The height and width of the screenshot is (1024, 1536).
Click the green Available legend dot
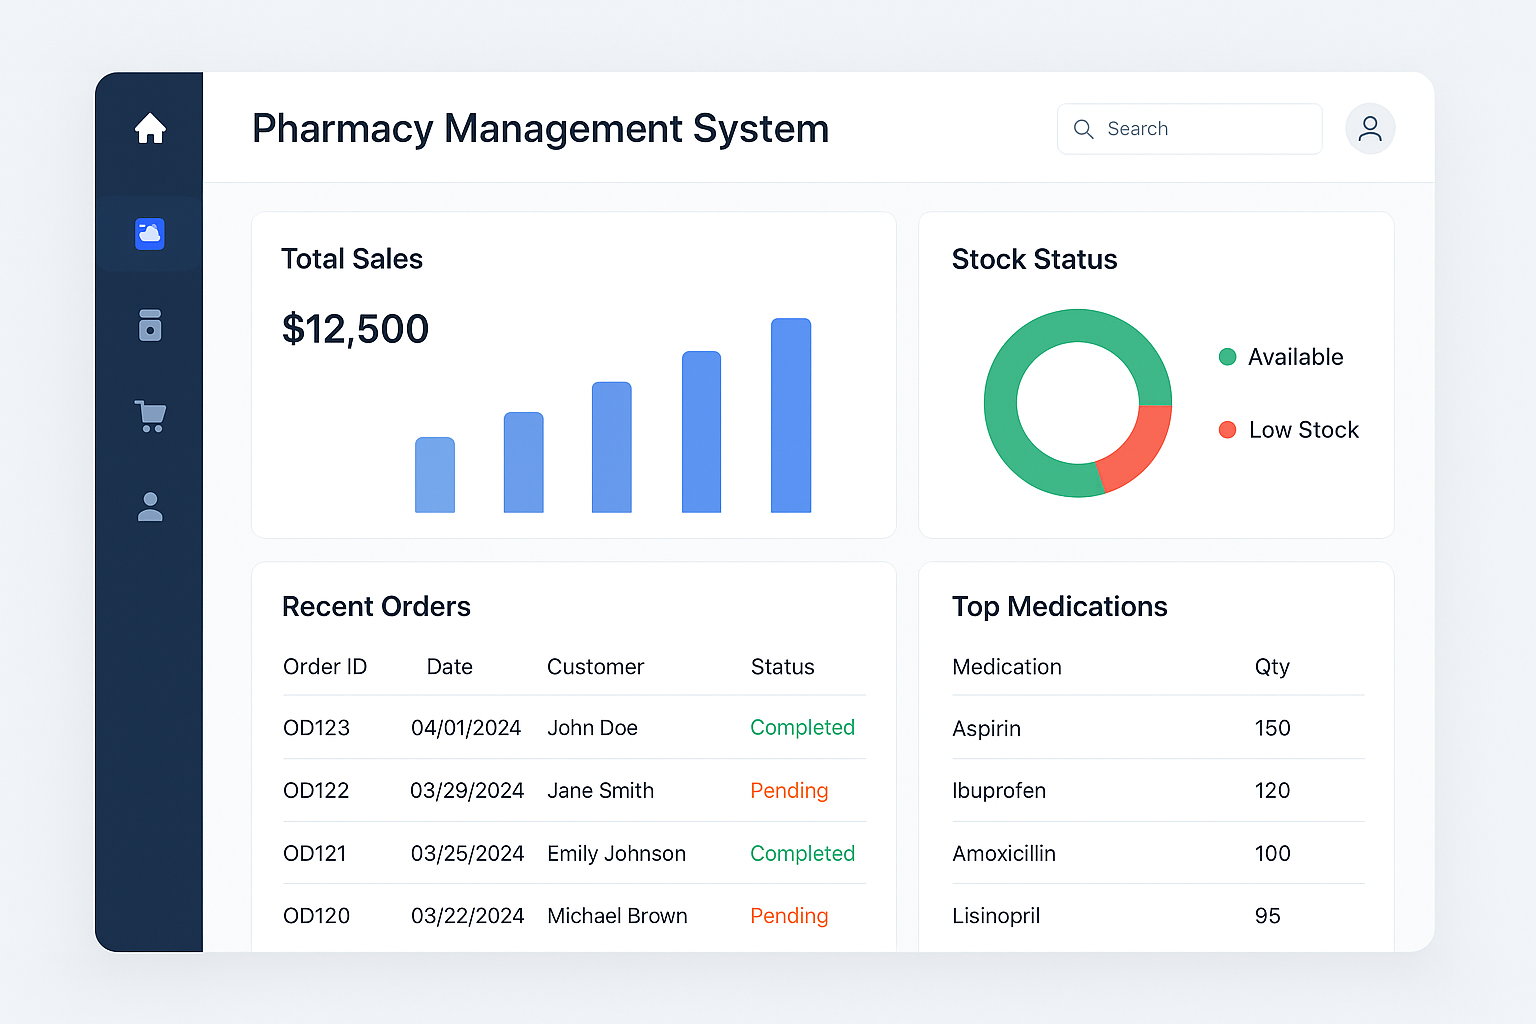(1227, 357)
